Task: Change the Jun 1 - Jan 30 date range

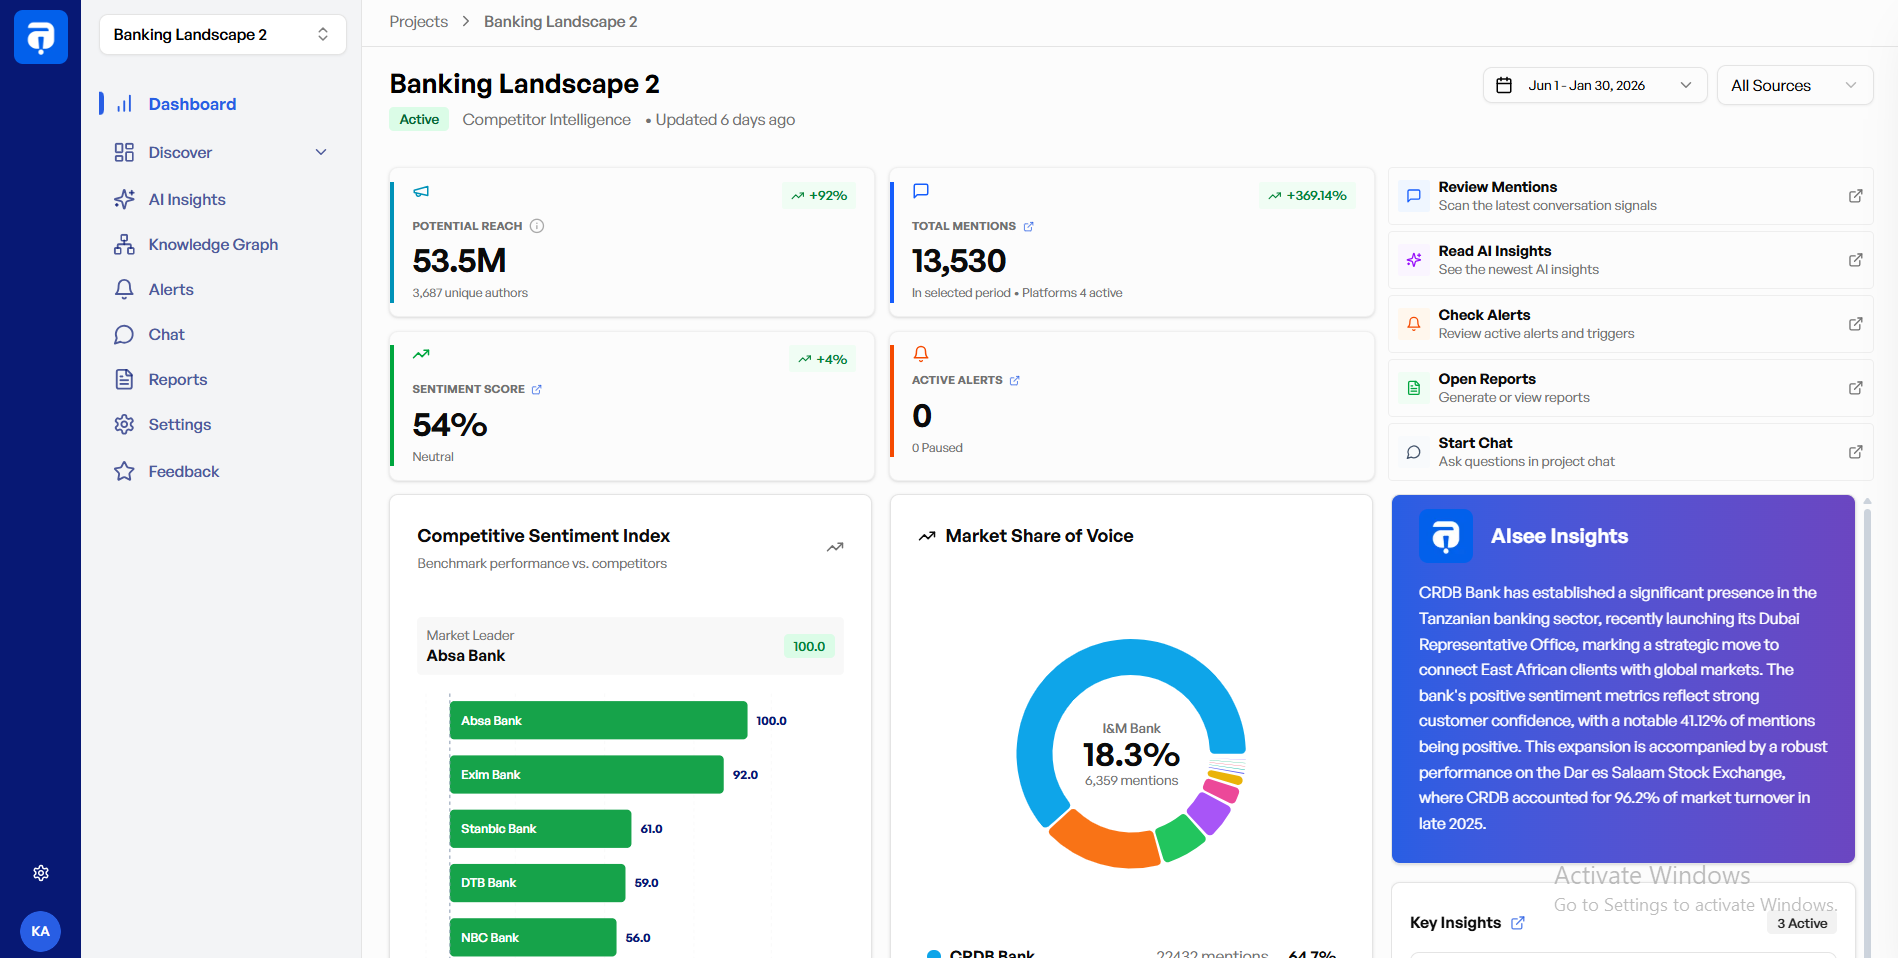Action: point(1594,85)
